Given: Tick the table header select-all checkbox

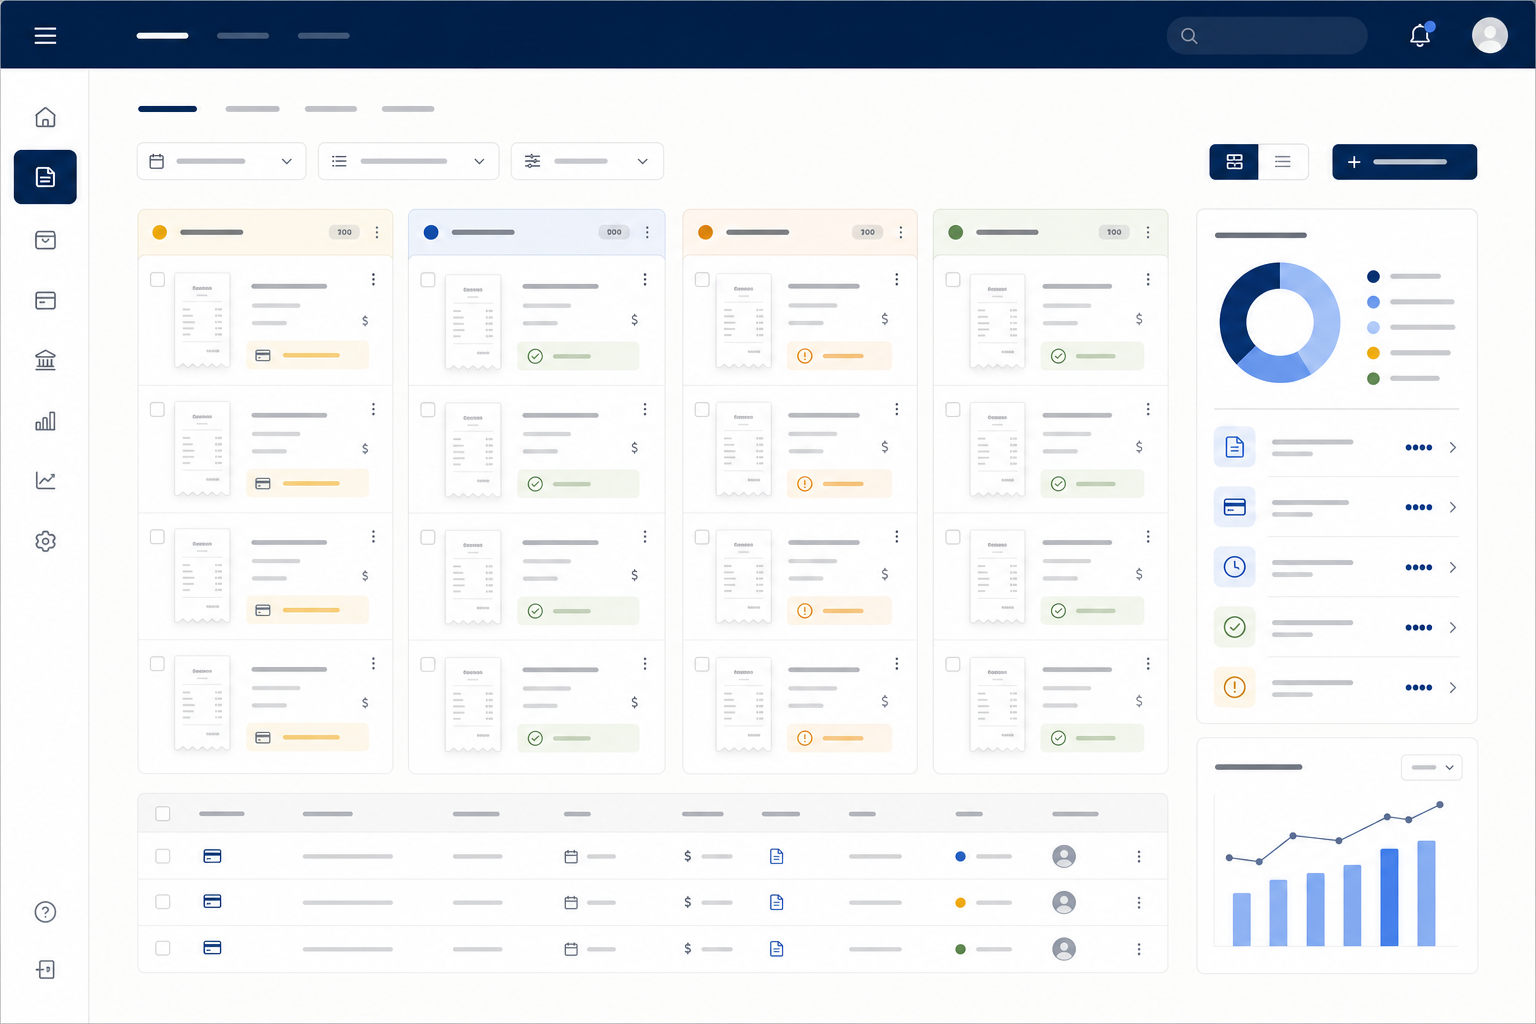Looking at the screenshot, I should [x=163, y=814].
